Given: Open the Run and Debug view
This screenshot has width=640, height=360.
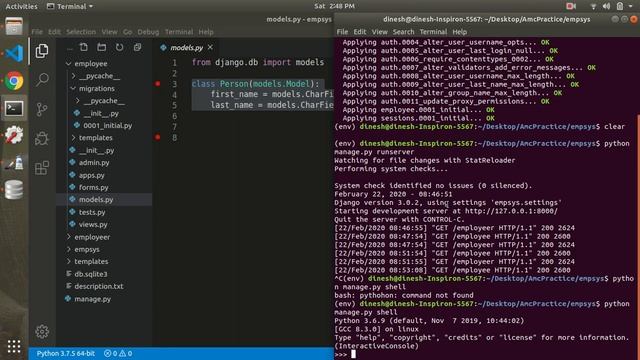Looking at the screenshot, I should tap(42, 138).
